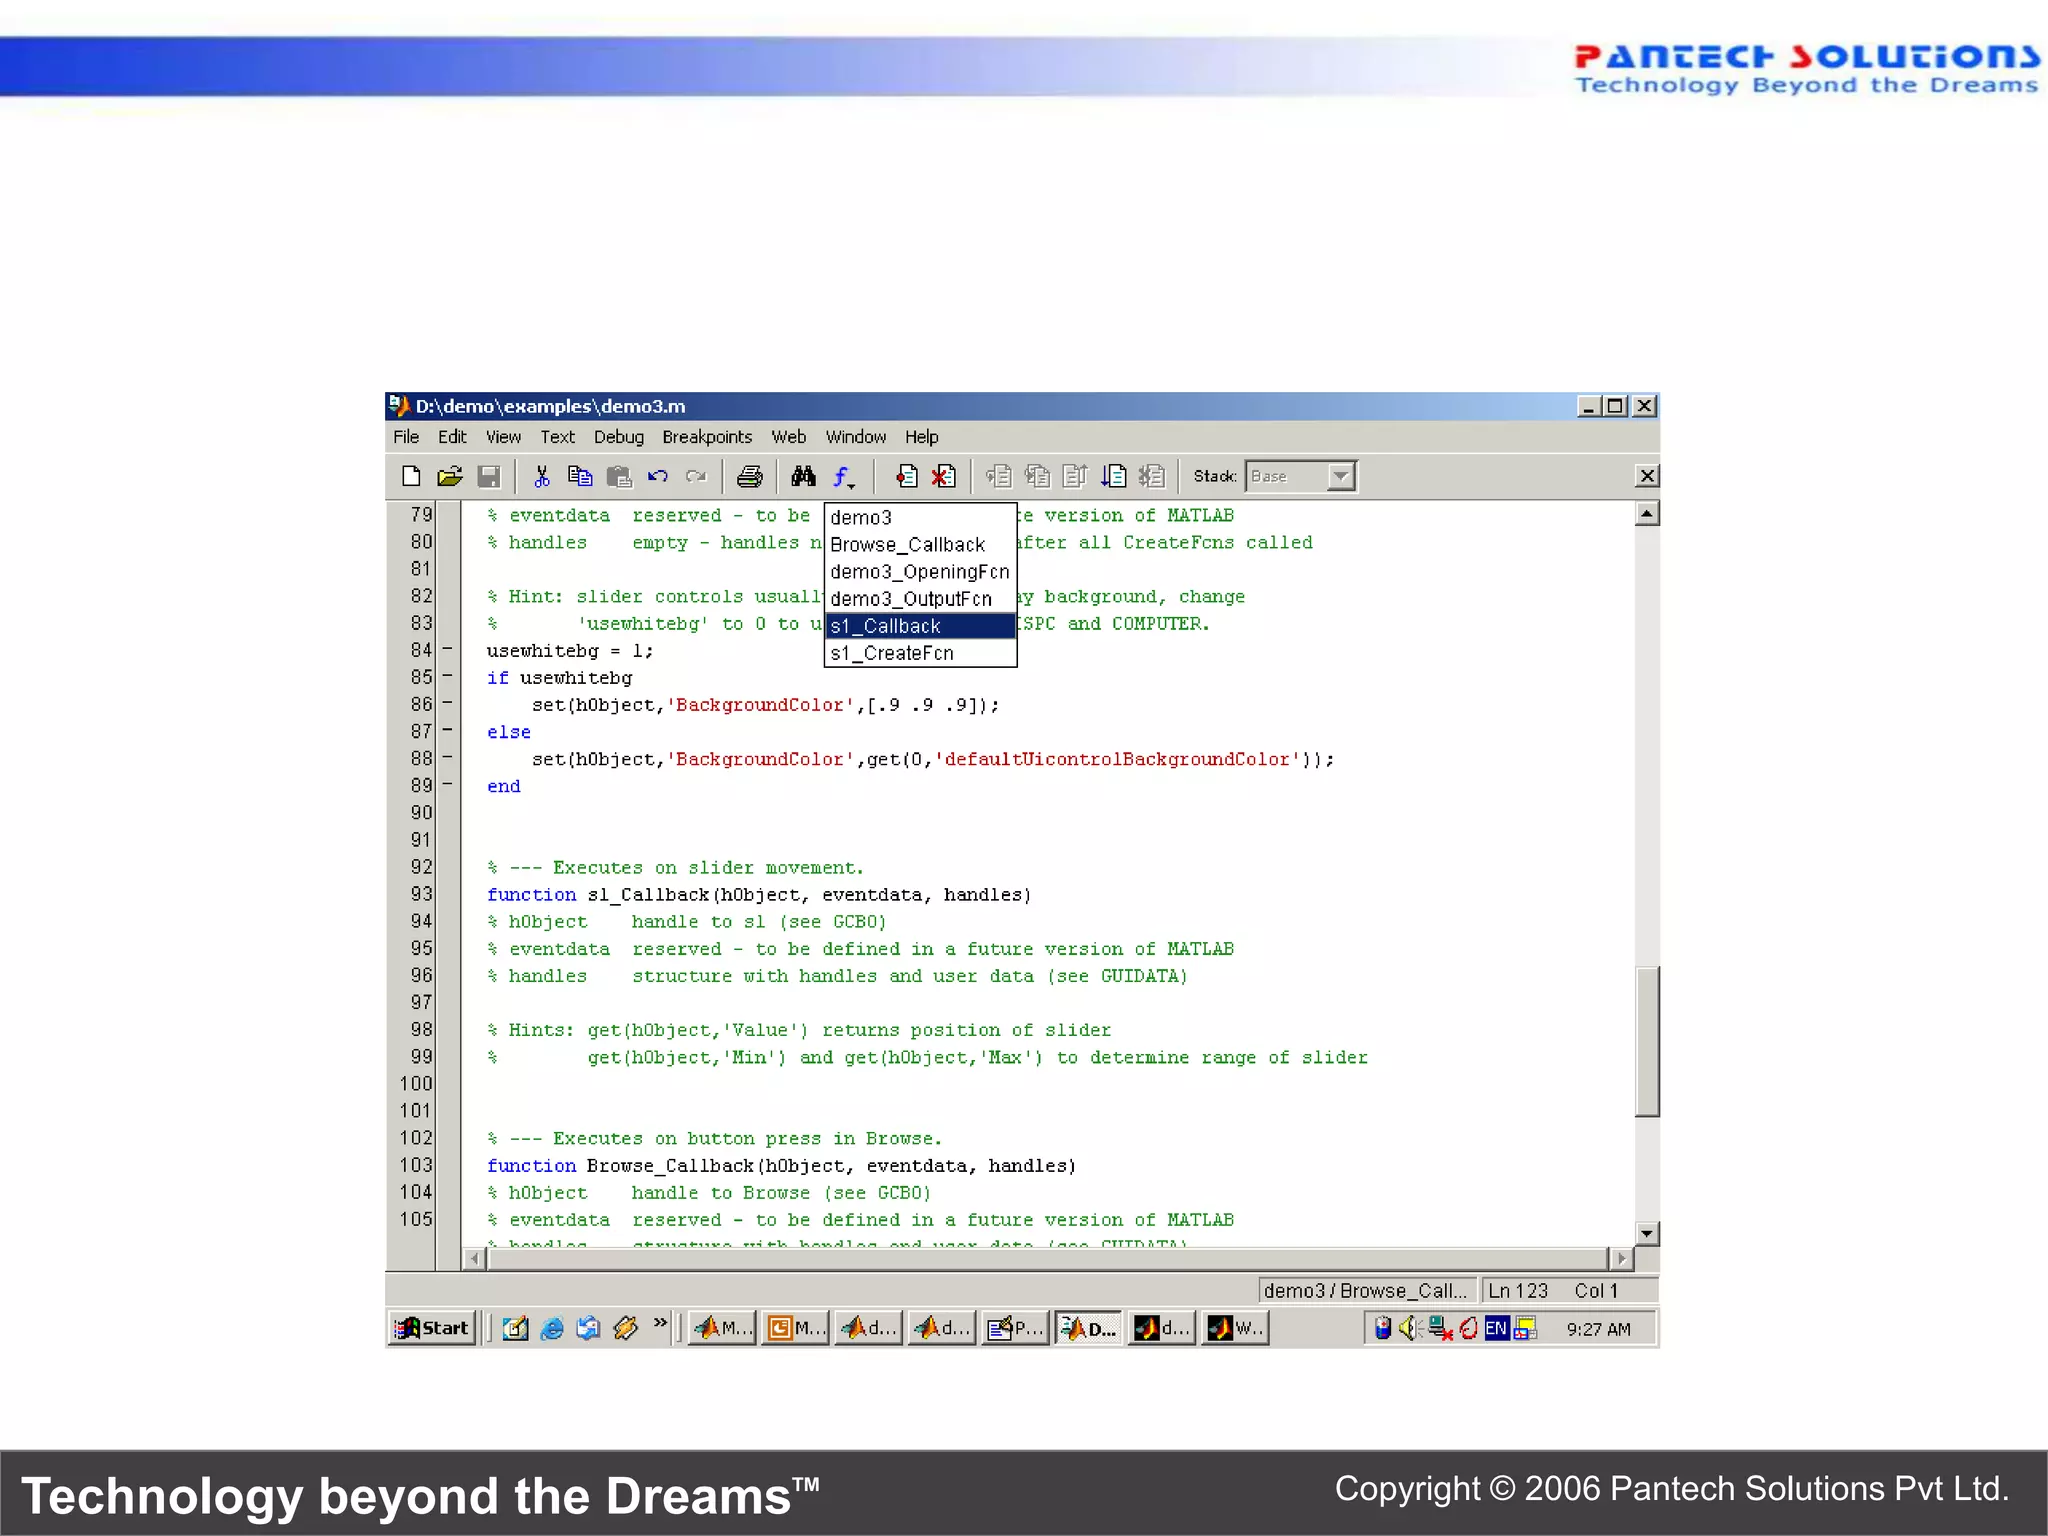Click the active 'D...' taskbar button
This screenshot has height=1536, width=2048.
pos(1088,1328)
